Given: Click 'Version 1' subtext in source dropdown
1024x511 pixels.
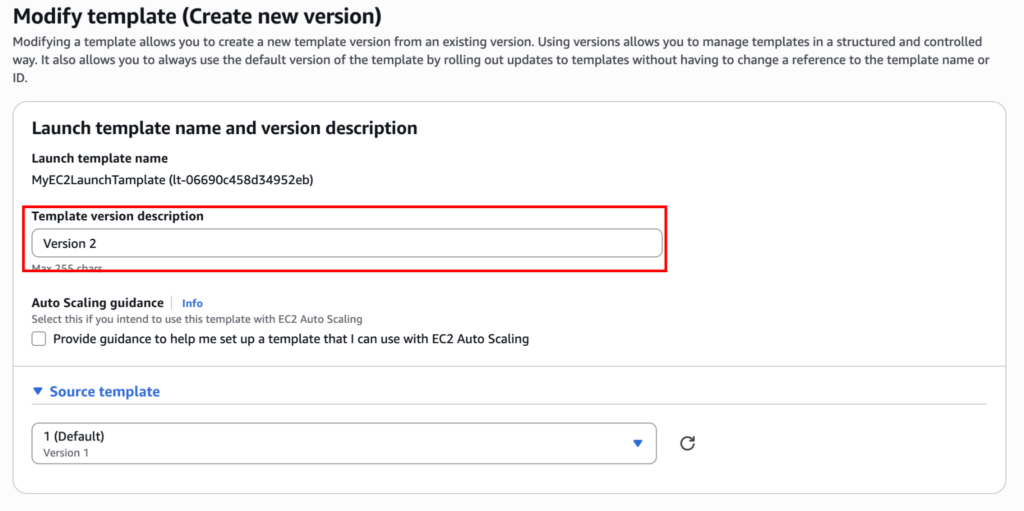Looking at the screenshot, I should click(x=66, y=453).
